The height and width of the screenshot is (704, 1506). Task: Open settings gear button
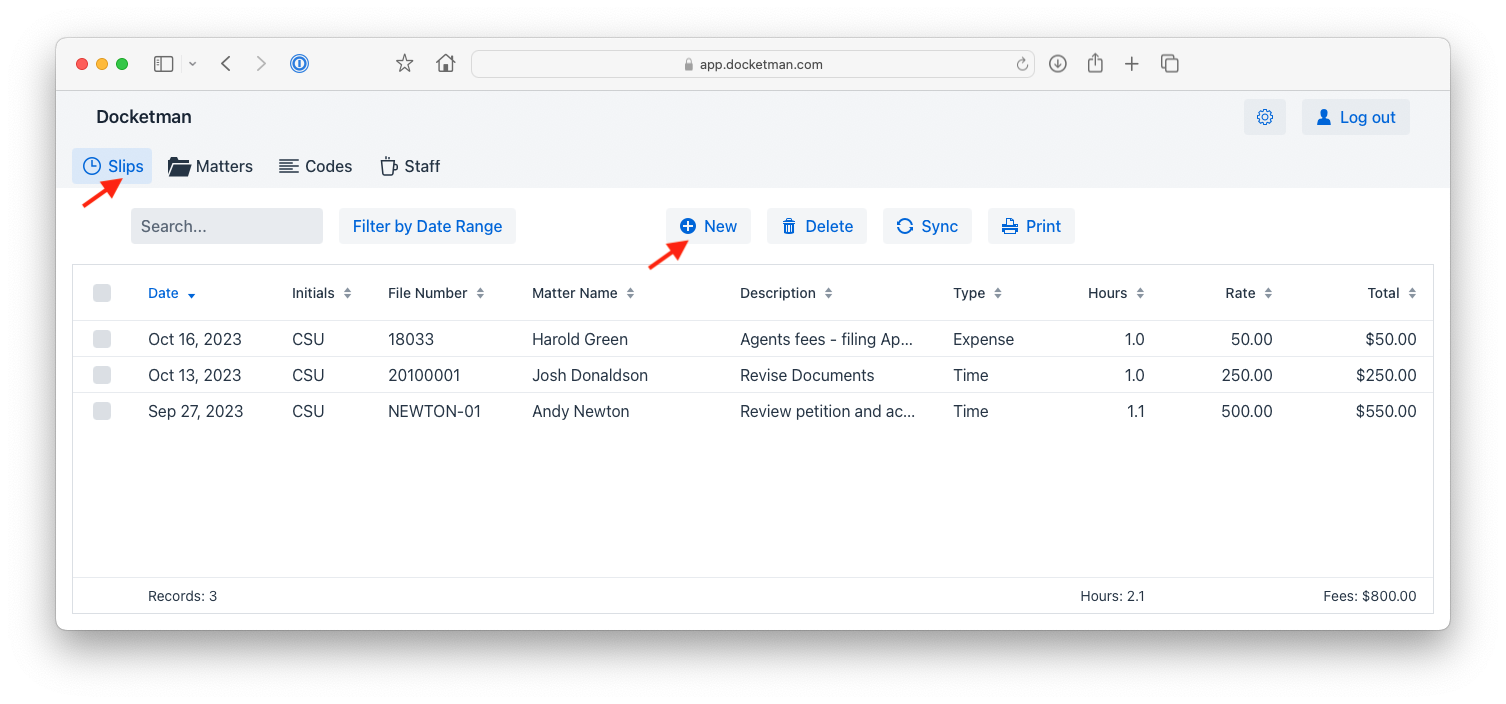tap(1265, 117)
